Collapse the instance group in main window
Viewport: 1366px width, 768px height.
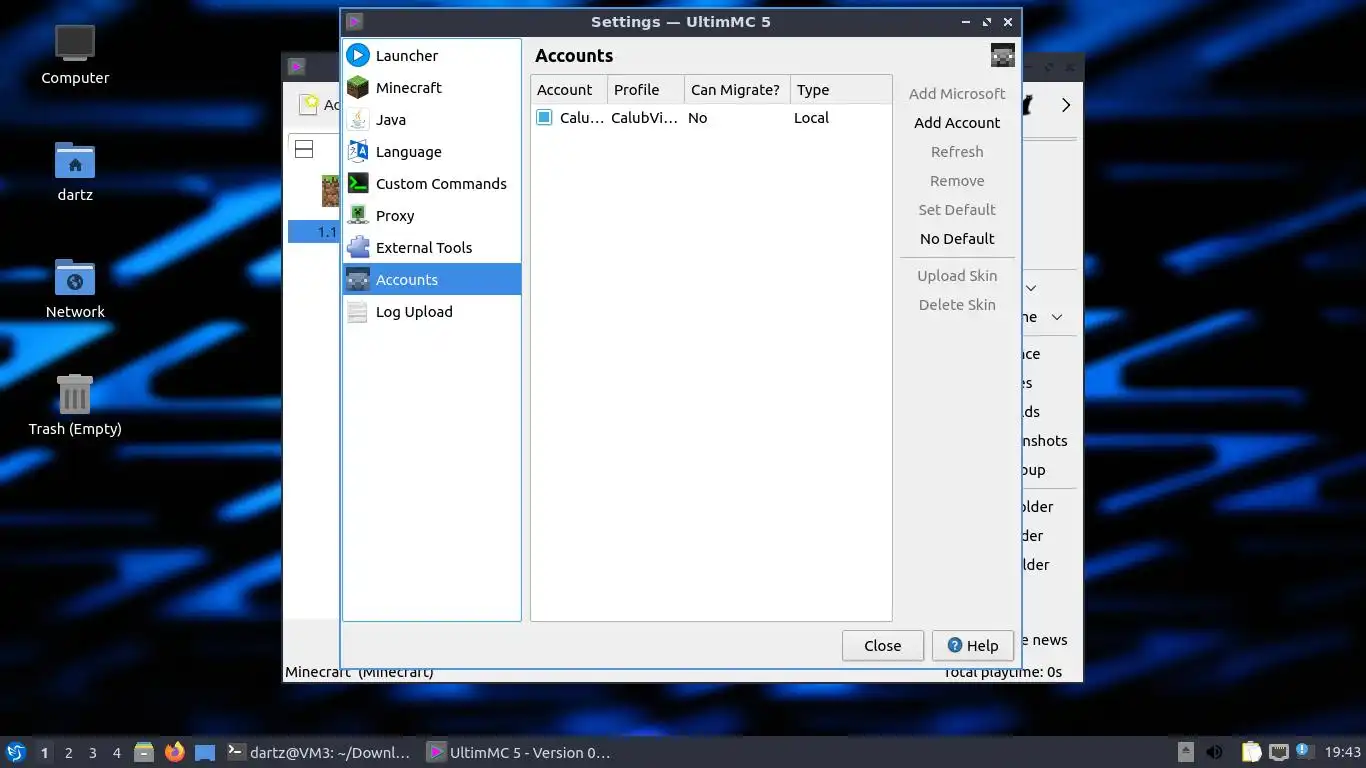click(304, 149)
